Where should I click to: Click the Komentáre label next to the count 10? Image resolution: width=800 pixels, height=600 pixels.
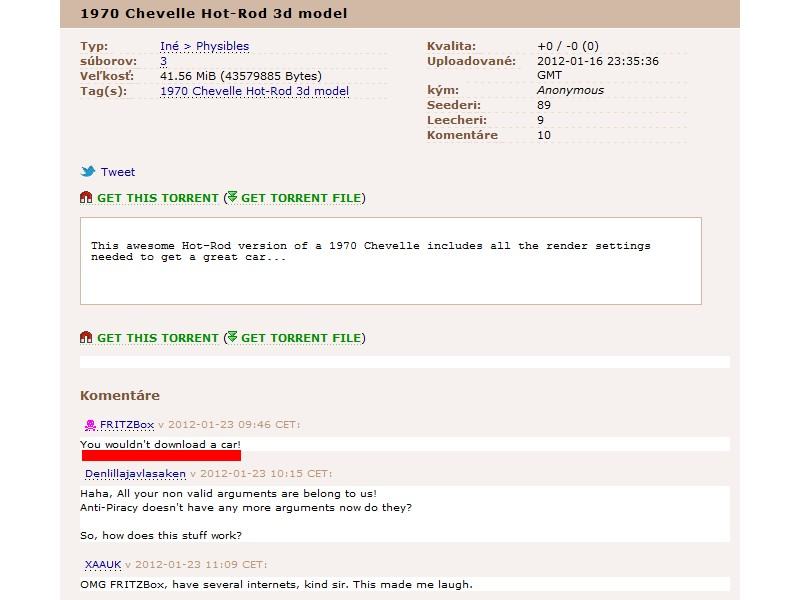462,135
